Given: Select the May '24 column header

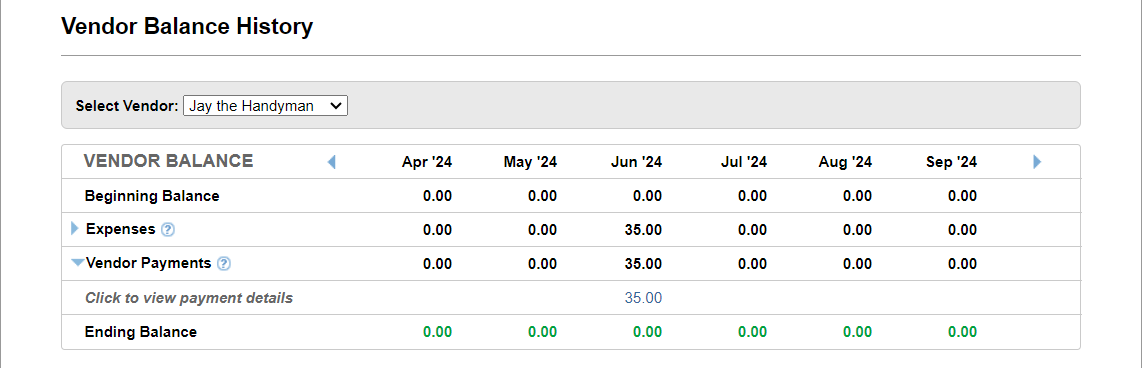Looking at the screenshot, I should pos(530,162).
